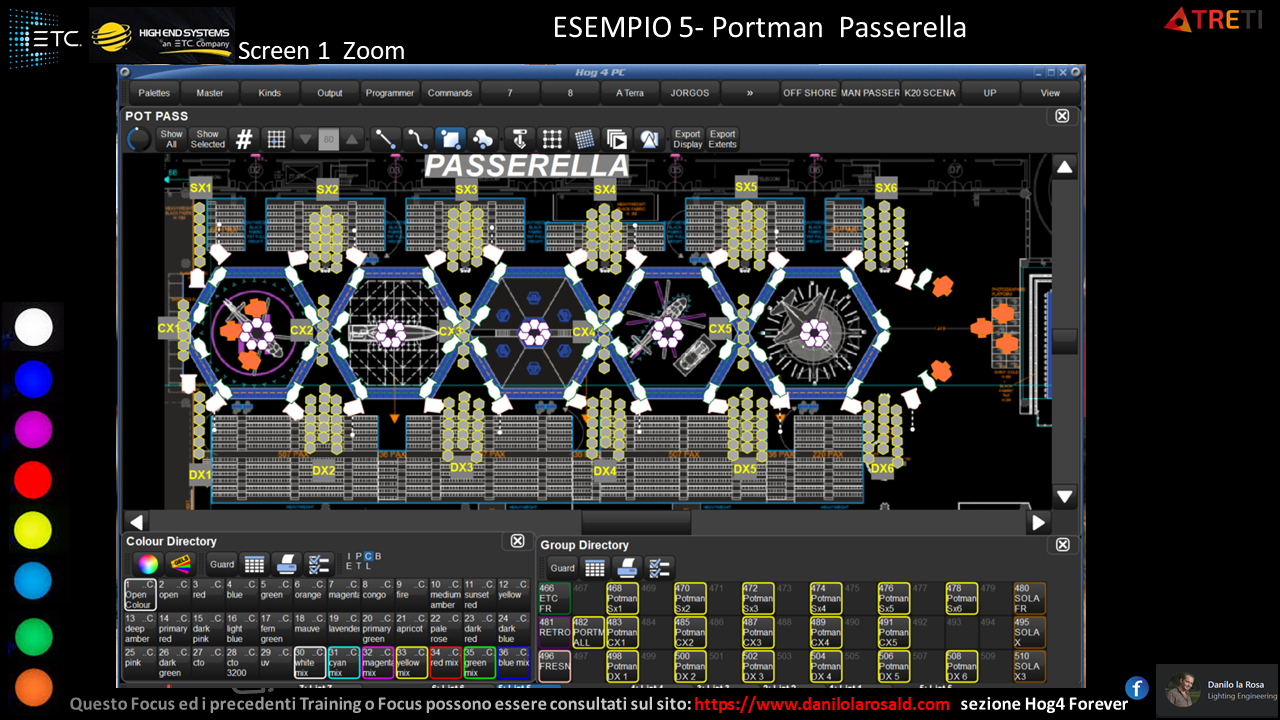The width and height of the screenshot is (1280, 720).
Task: Toggle Show All in plot toolbar
Action: tap(172, 139)
